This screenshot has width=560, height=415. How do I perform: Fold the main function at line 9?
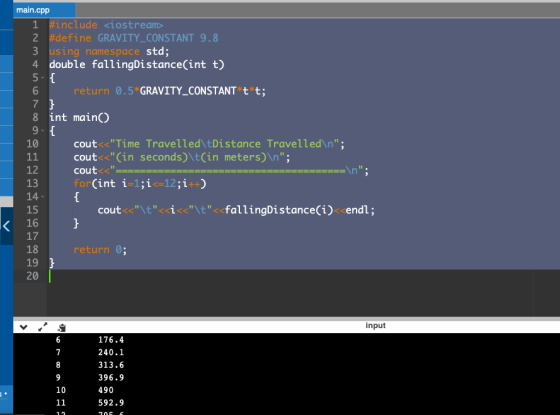42,130
